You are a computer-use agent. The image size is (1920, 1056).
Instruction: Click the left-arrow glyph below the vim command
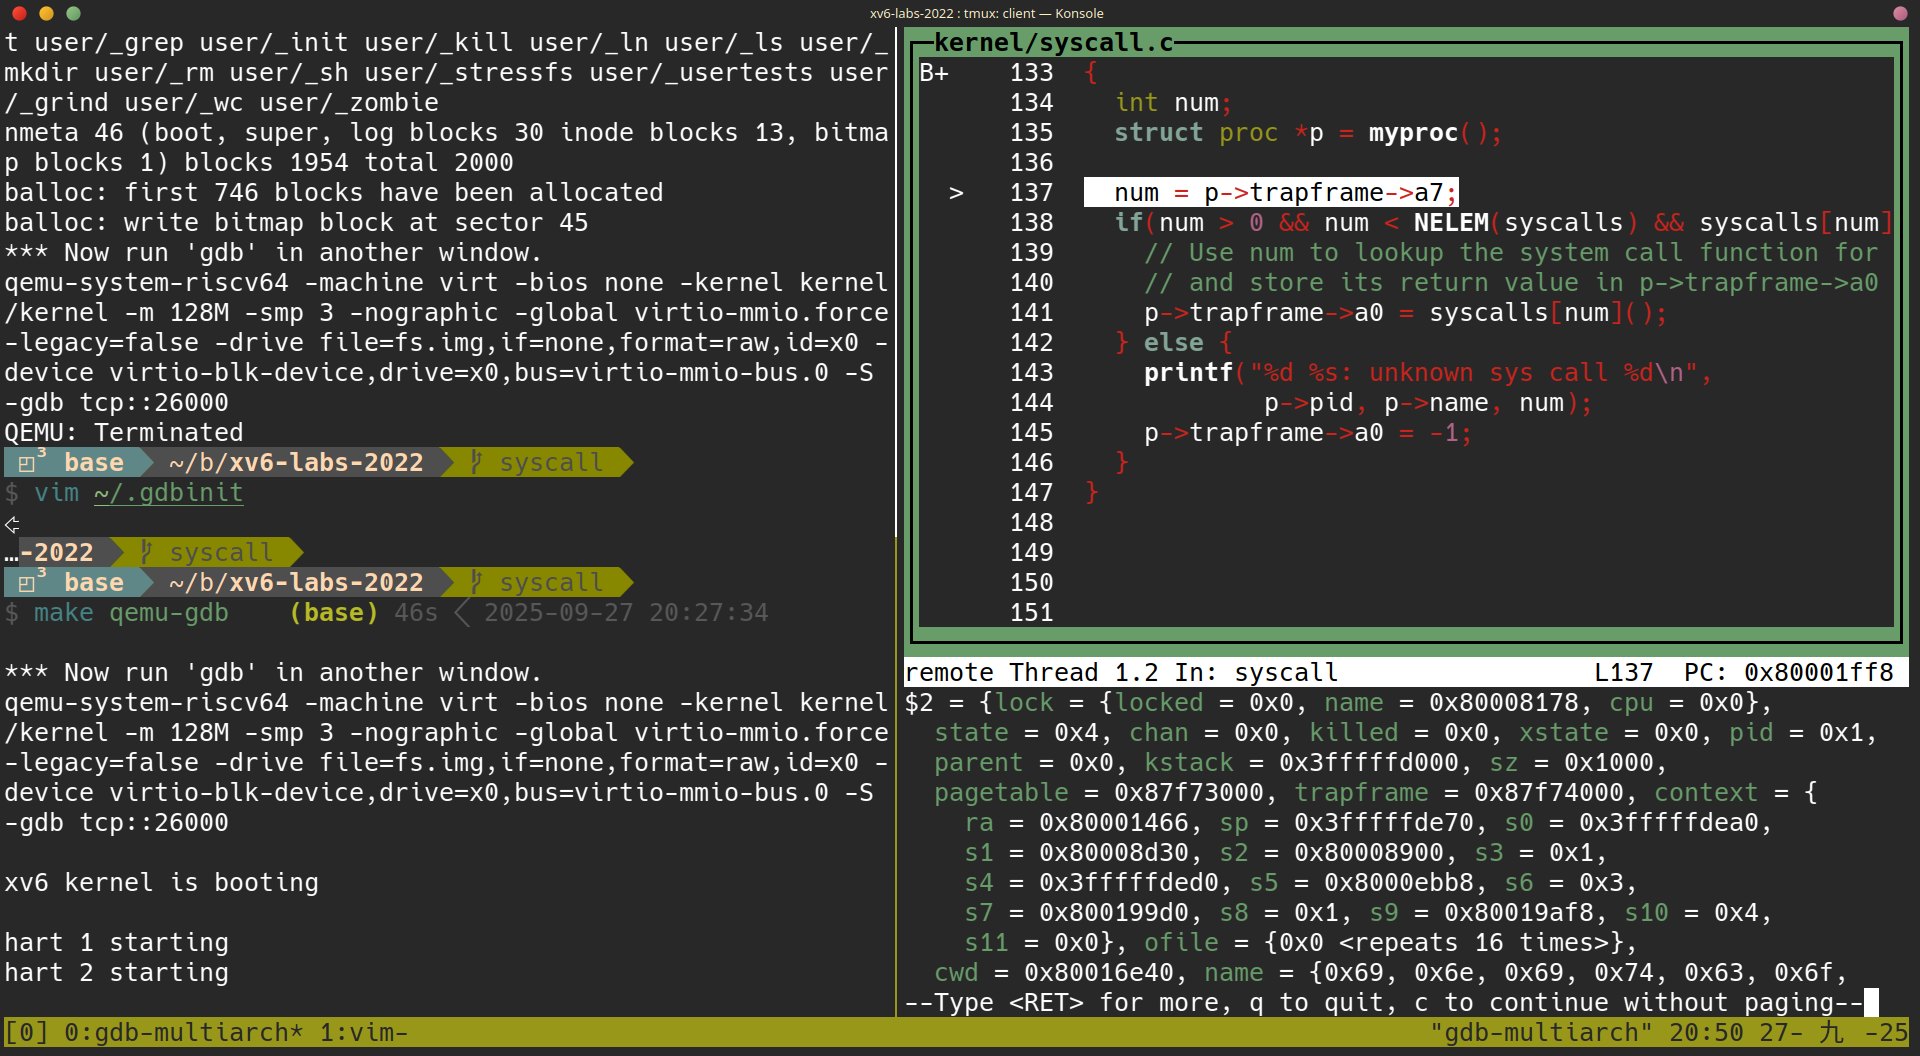(x=12, y=524)
